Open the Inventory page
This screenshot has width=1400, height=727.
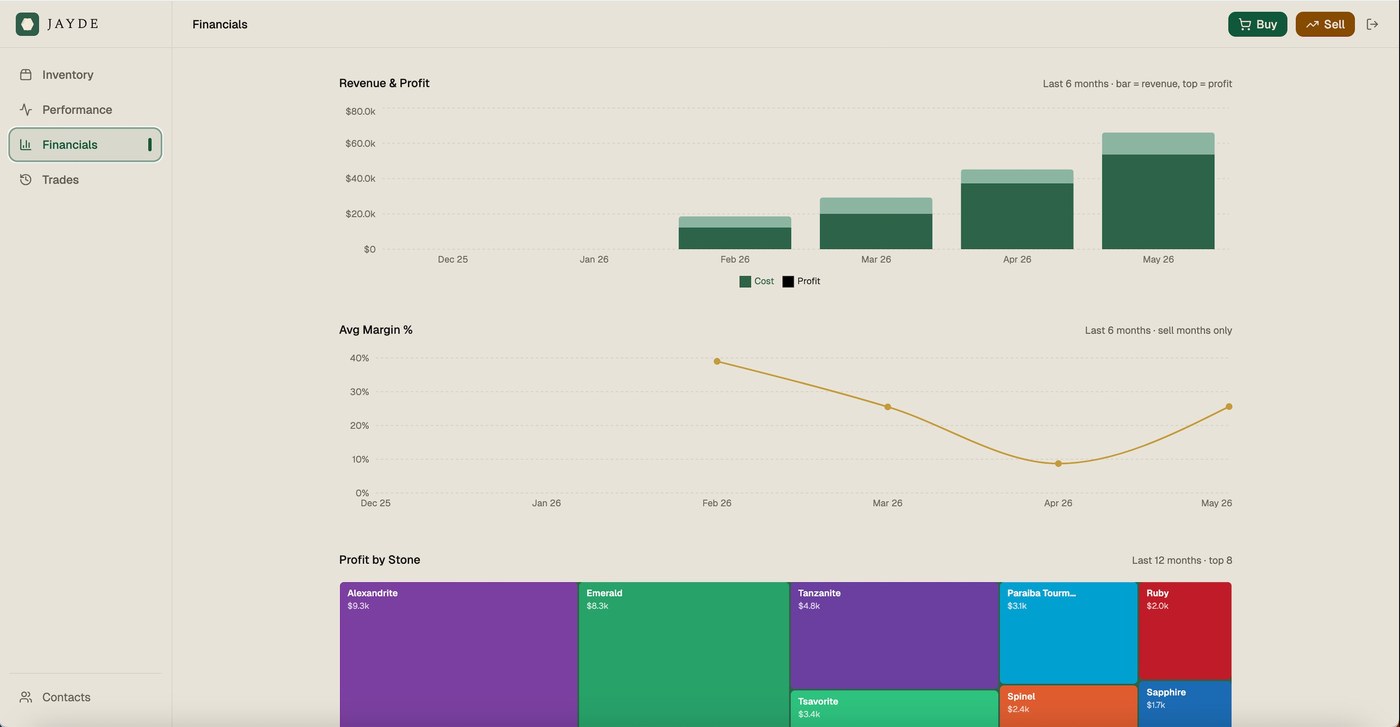click(85, 75)
